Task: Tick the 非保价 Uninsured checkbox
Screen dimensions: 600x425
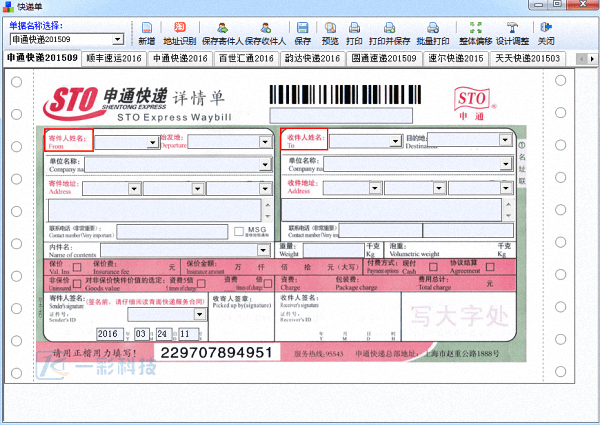Action: (77, 283)
